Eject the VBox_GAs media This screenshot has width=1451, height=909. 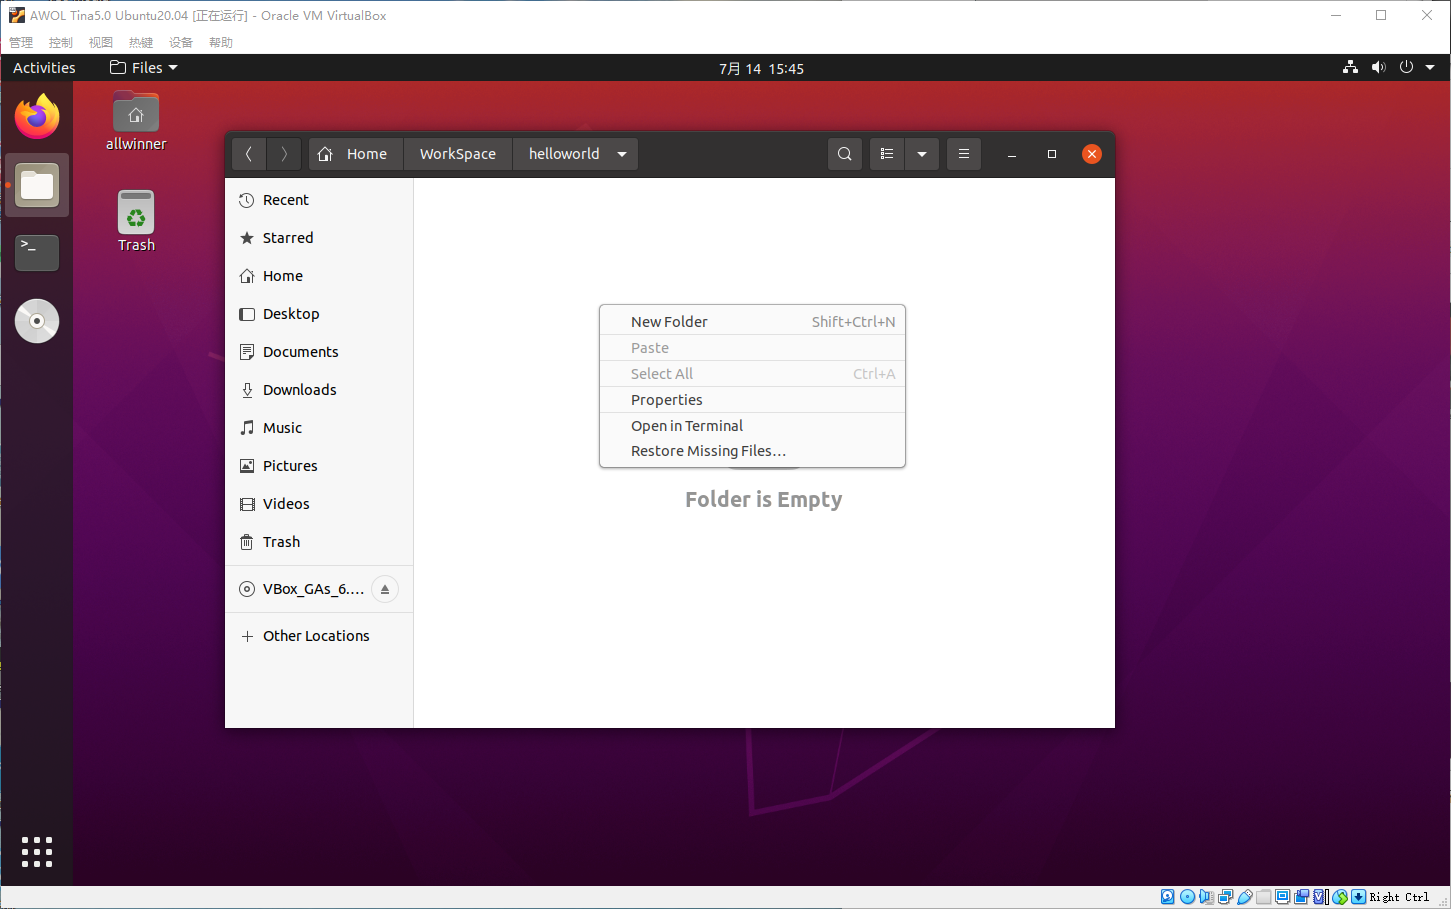(x=385, y=589)
